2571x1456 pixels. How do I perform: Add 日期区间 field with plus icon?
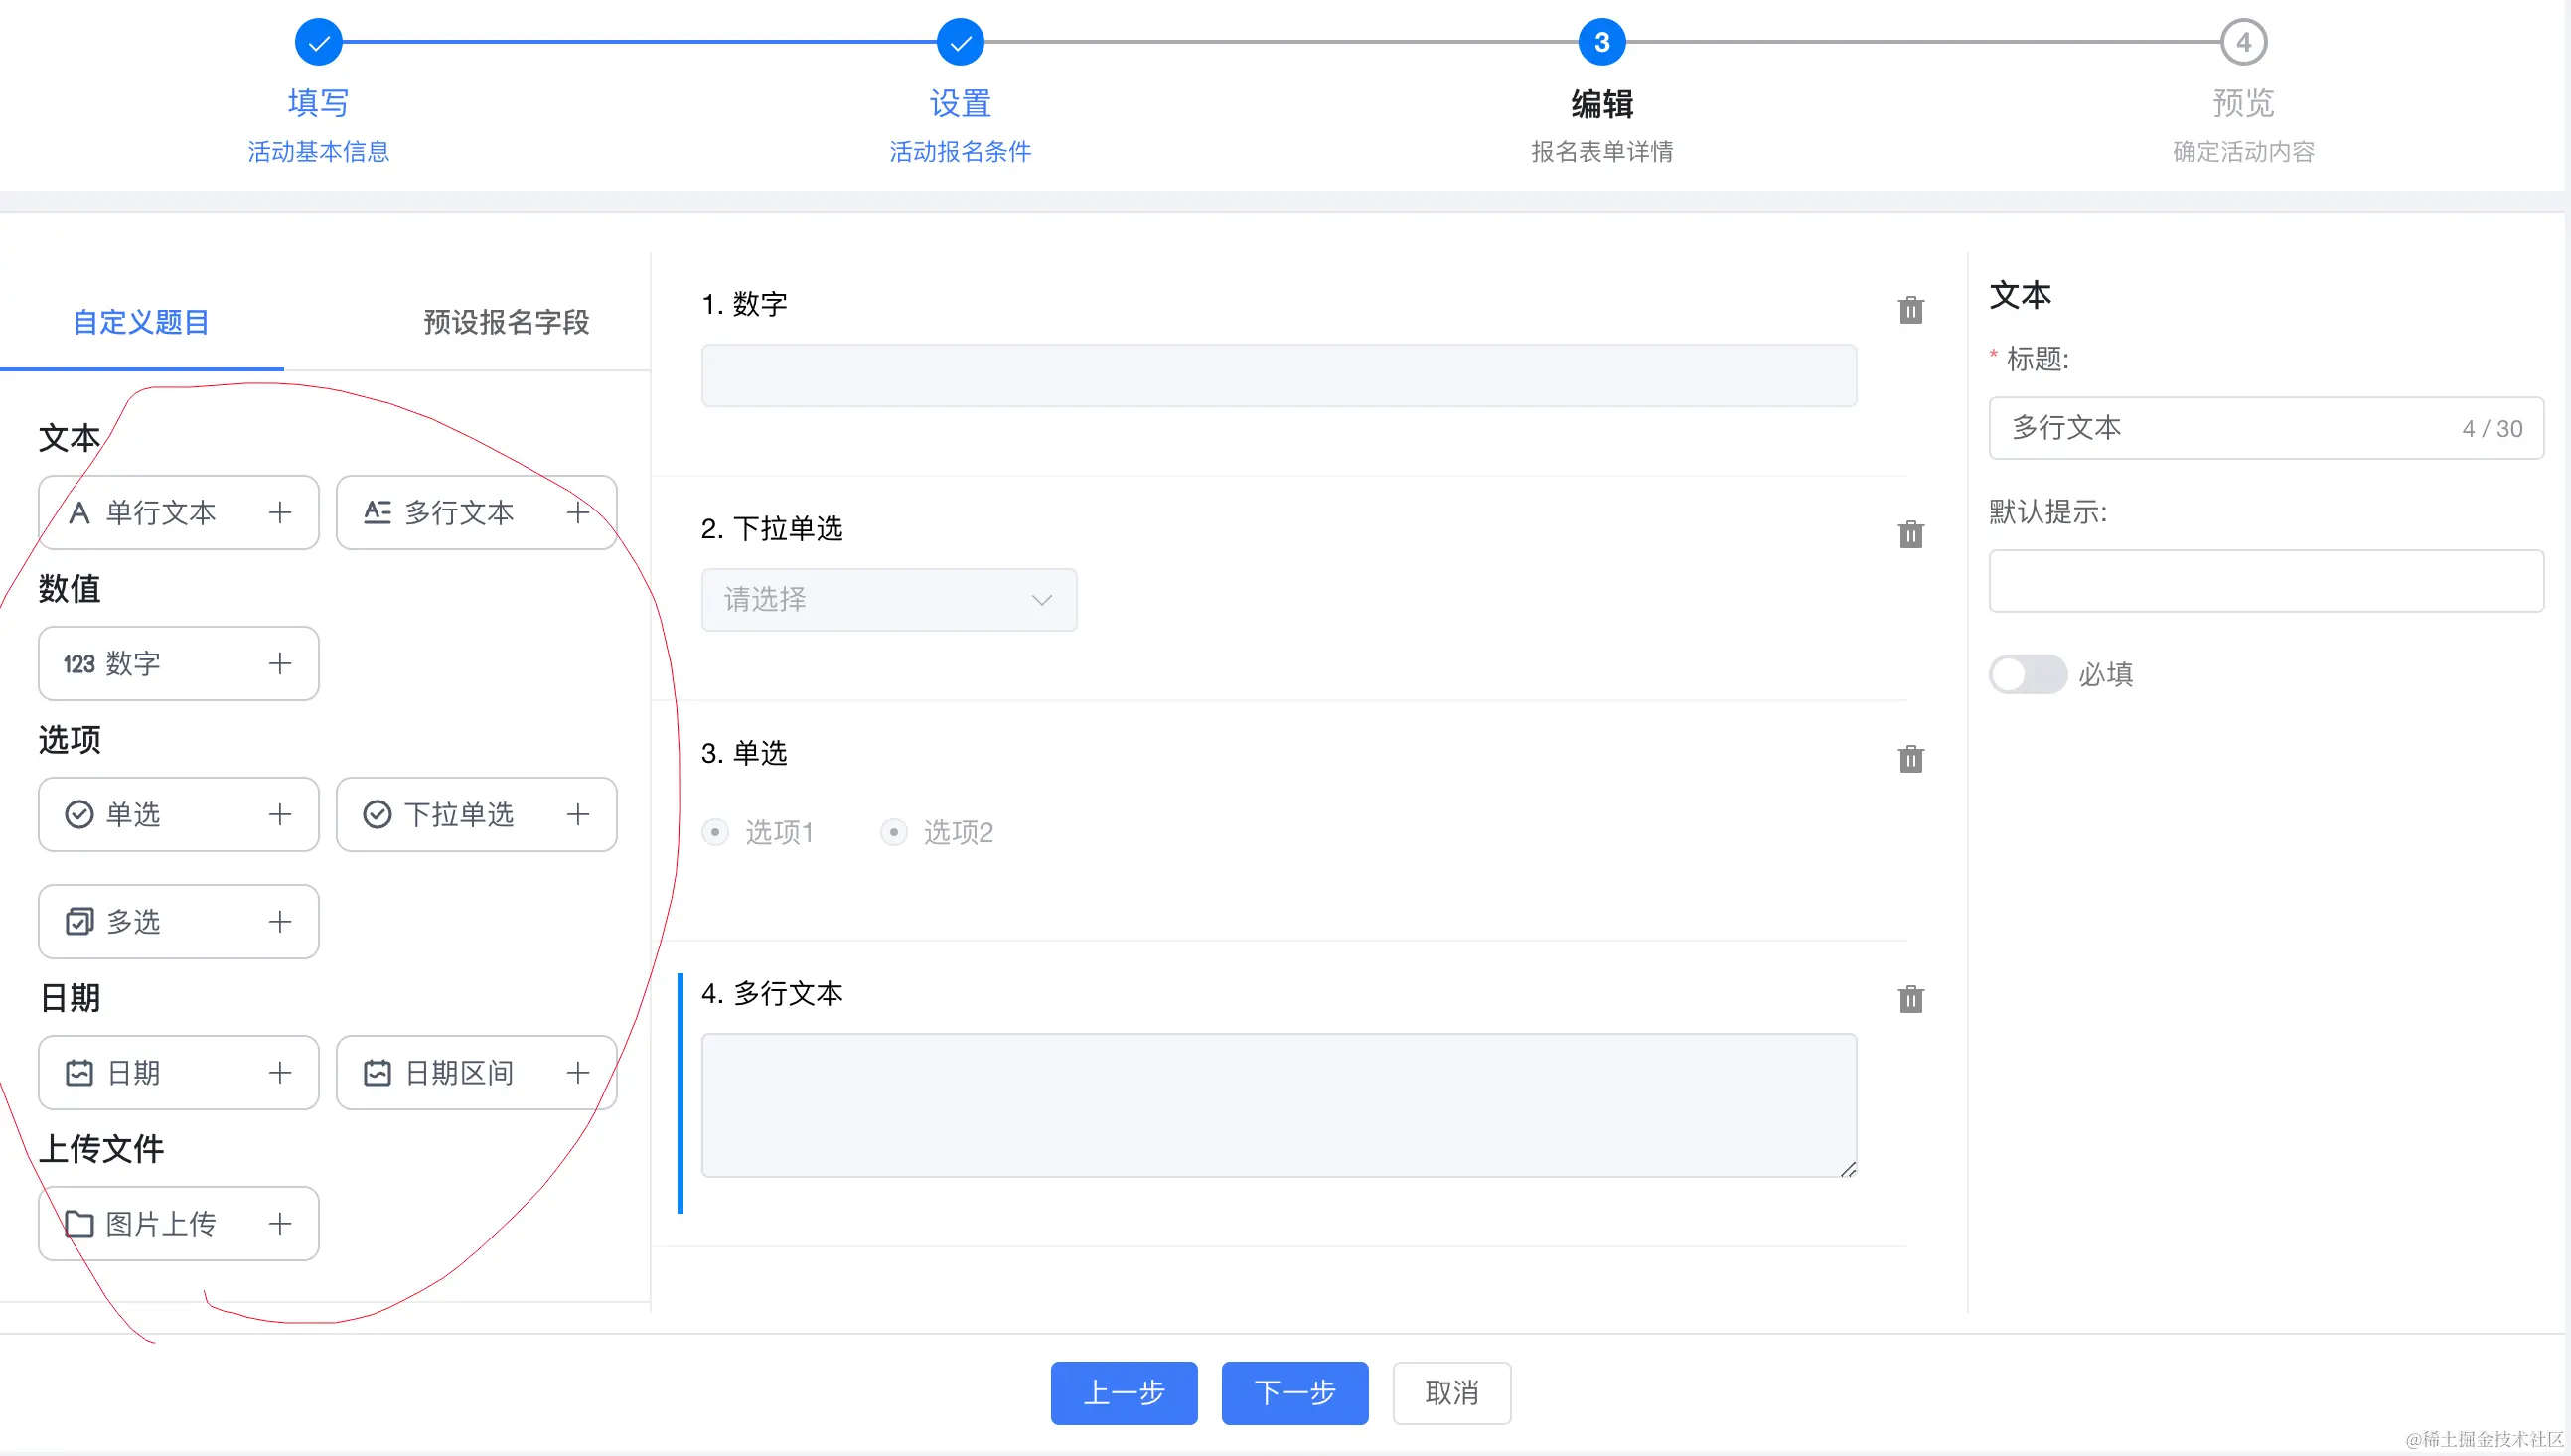(578, 1073)
